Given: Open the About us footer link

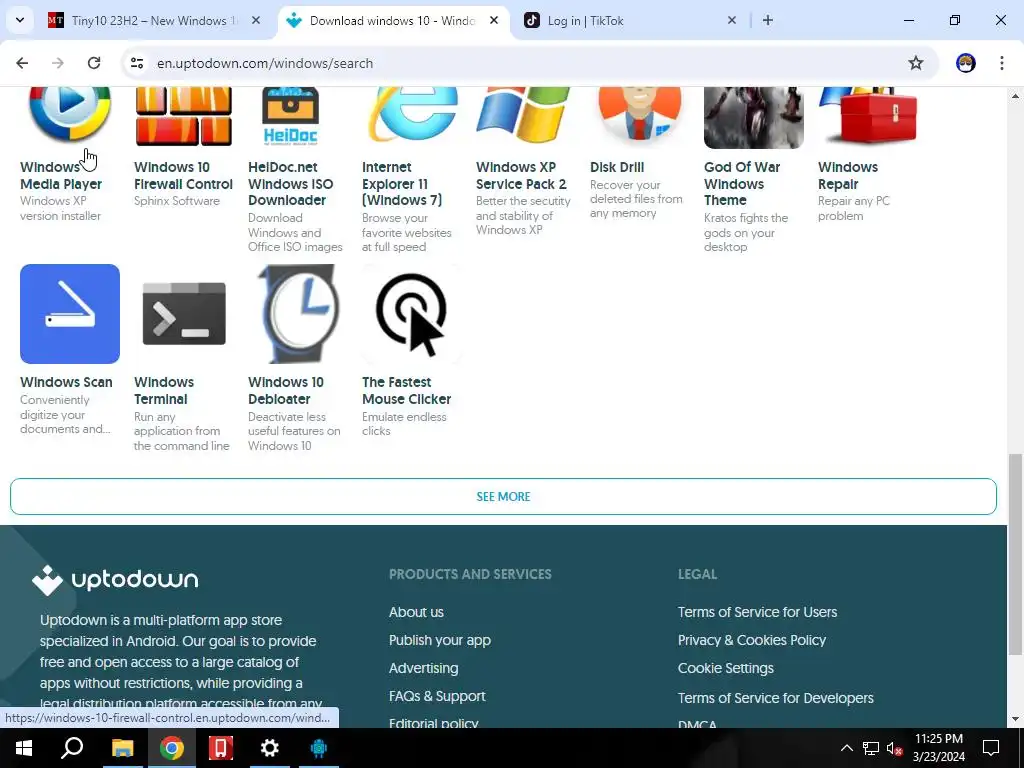Looking at the screenshot, I should (x=416, y=613).
